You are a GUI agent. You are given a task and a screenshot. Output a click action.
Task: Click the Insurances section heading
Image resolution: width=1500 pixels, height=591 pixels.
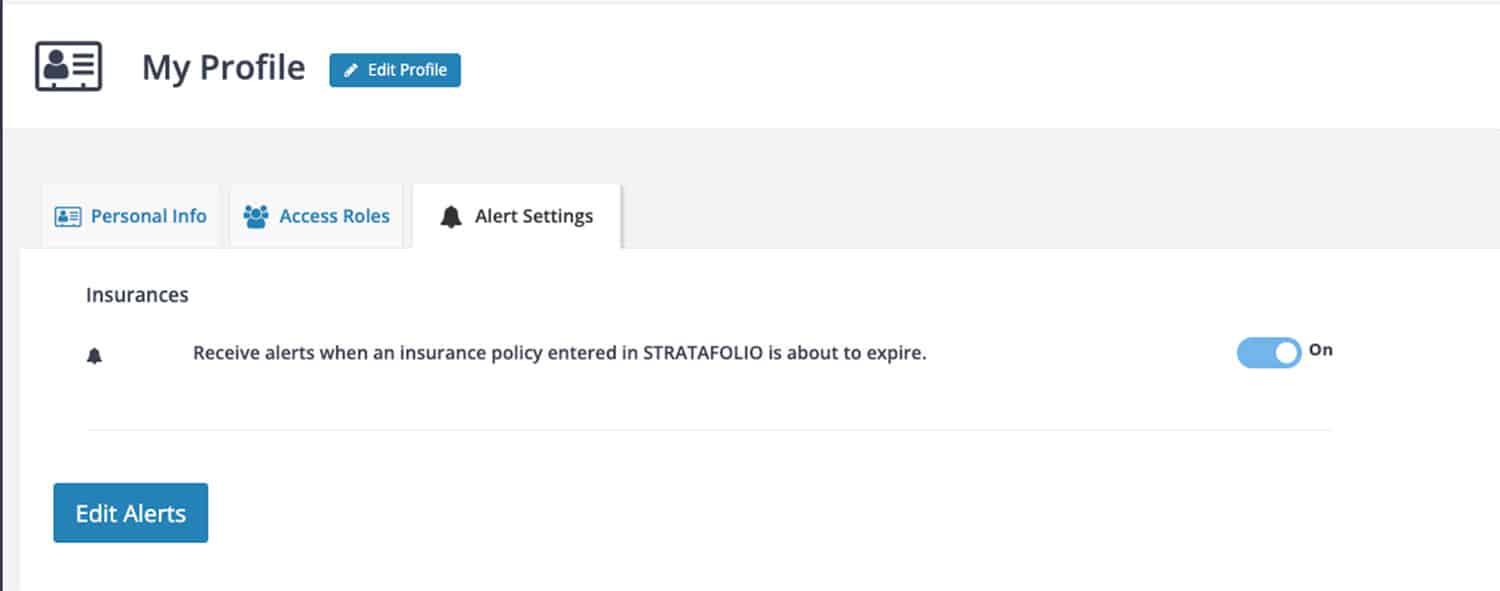137,295
